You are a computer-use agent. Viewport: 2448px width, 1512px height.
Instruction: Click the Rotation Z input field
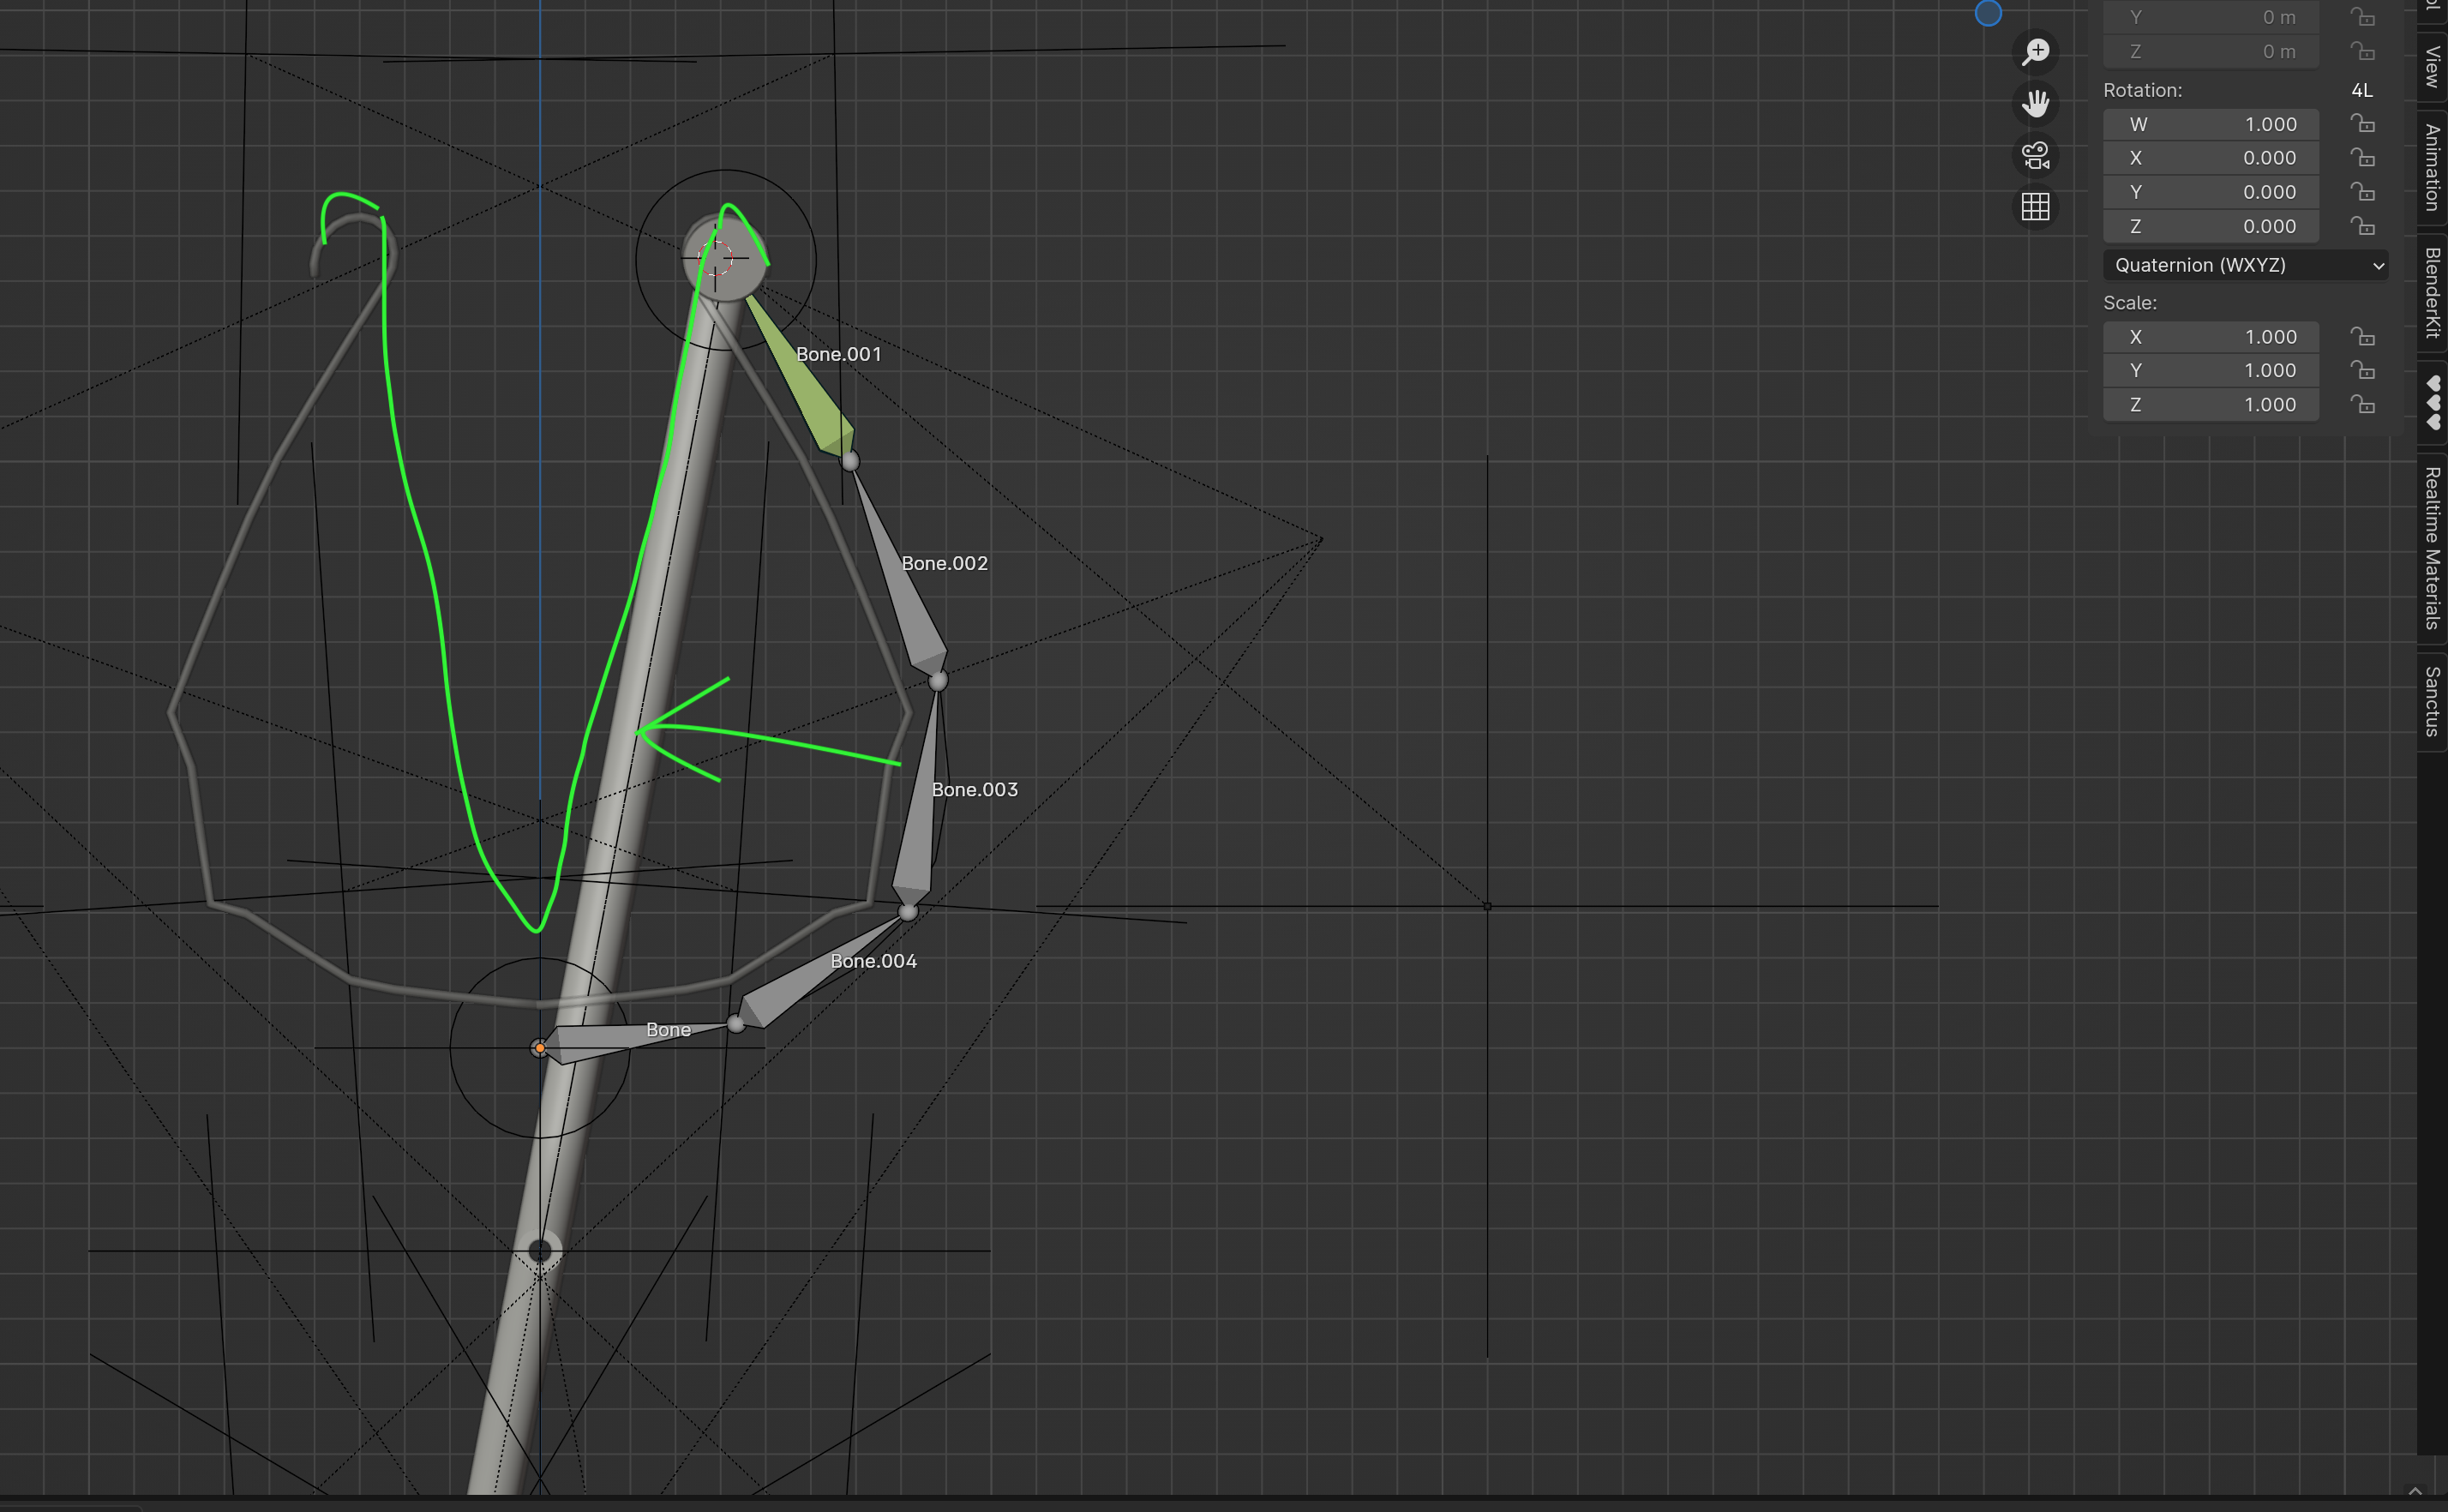tap(2211, 226)
